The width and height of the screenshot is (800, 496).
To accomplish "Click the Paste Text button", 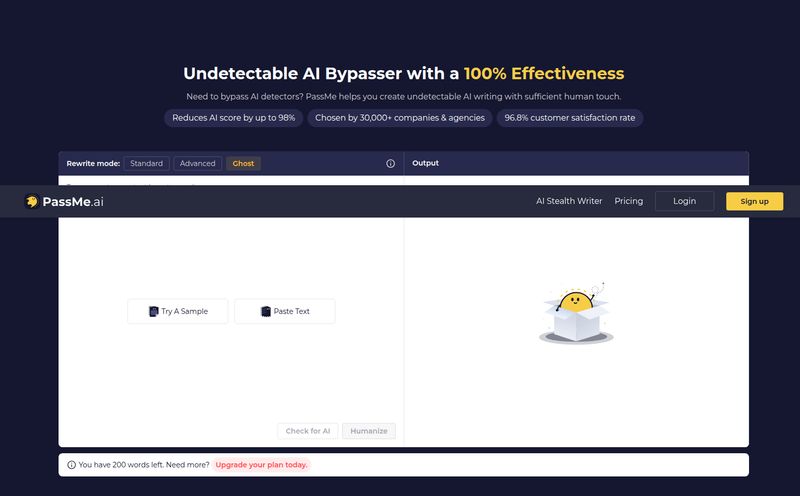I will 285,311.
